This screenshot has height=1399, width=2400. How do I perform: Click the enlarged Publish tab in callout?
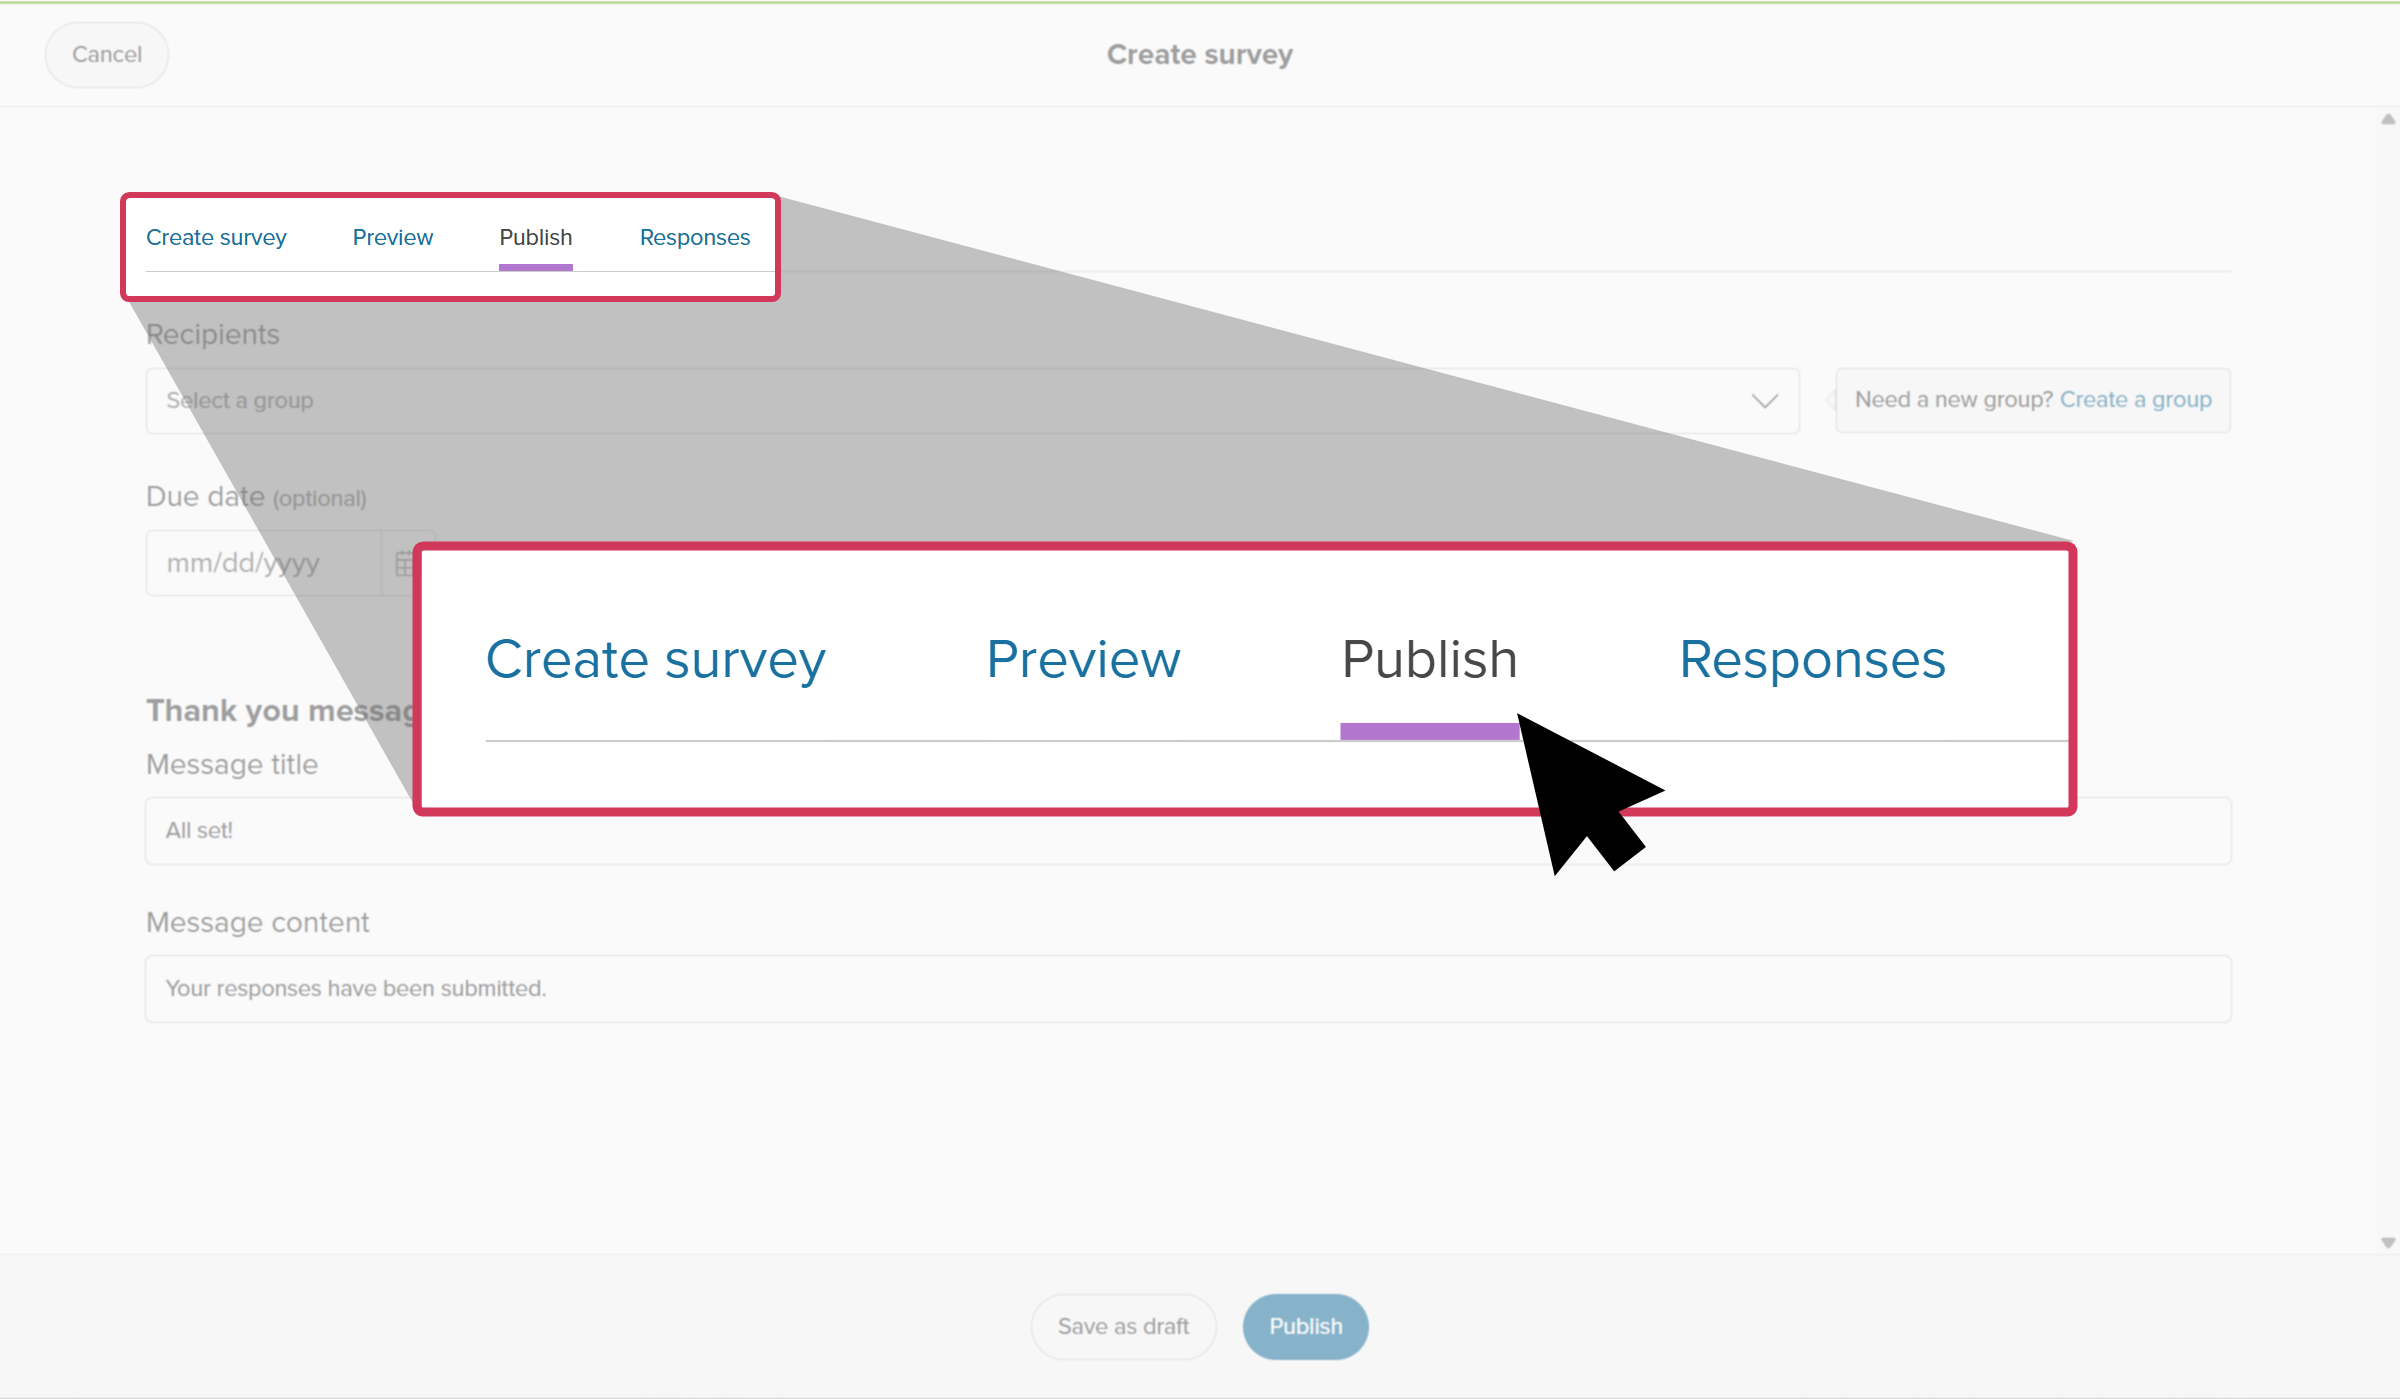click(1430, 660)
